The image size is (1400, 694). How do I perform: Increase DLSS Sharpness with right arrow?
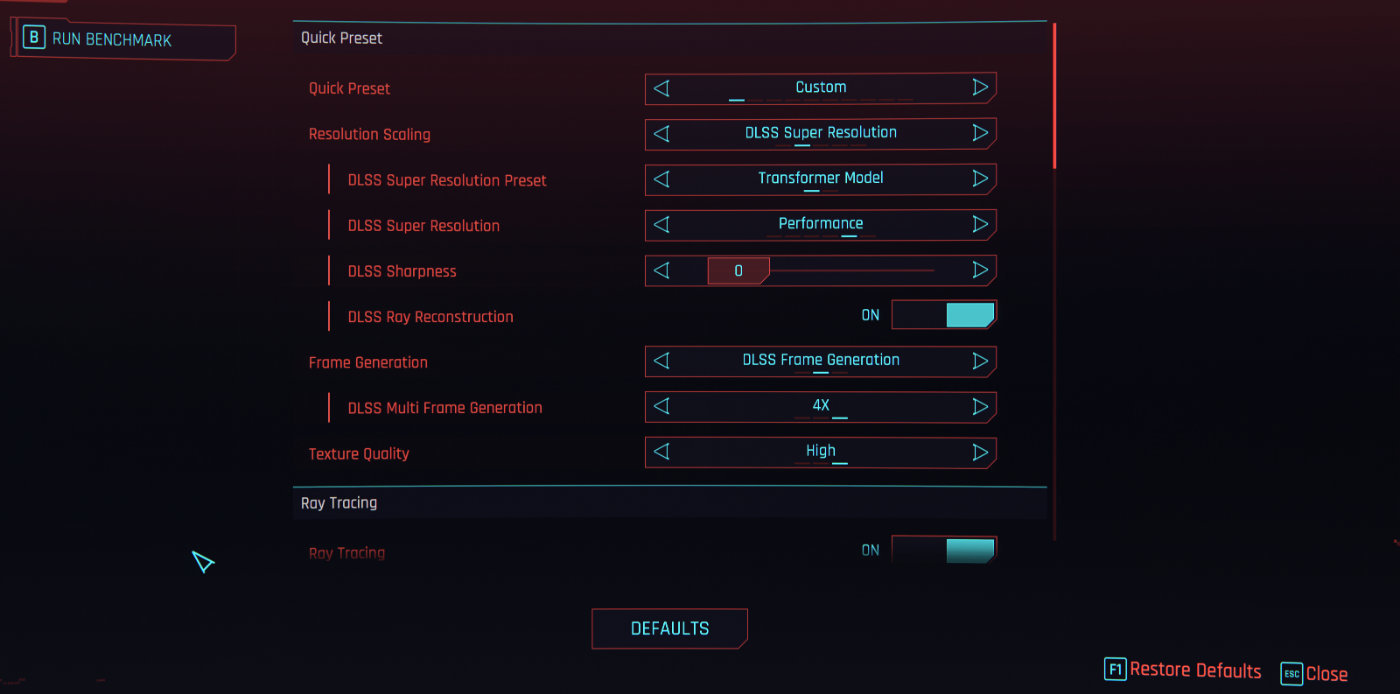coord(980,270)
